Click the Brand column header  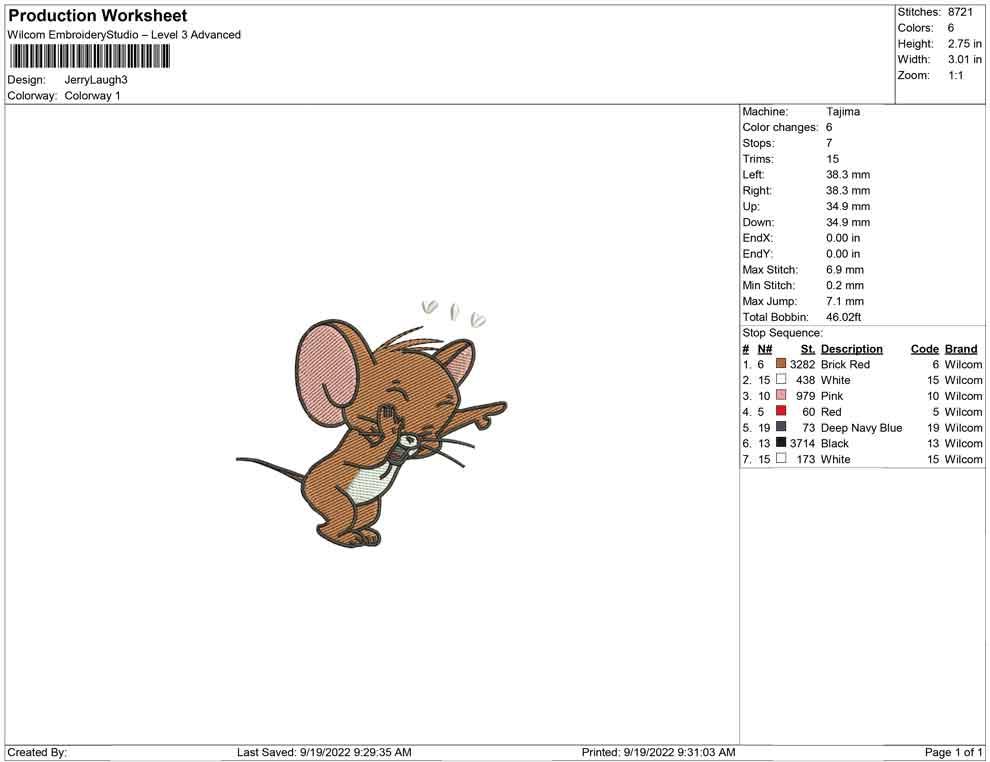click(x=961, y=349)
